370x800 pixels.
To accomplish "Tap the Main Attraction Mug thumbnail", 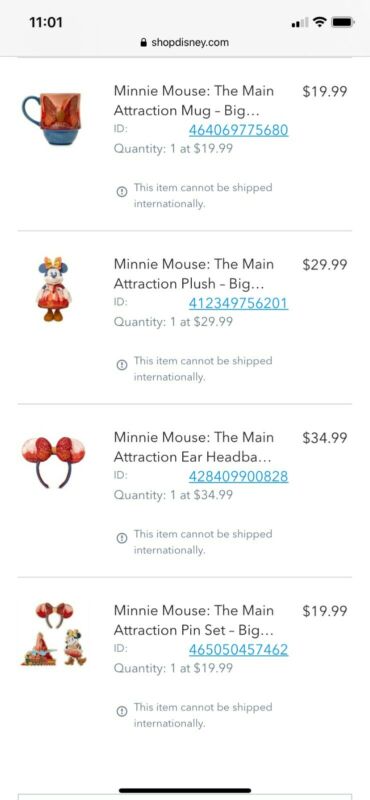I will [52, 118].
